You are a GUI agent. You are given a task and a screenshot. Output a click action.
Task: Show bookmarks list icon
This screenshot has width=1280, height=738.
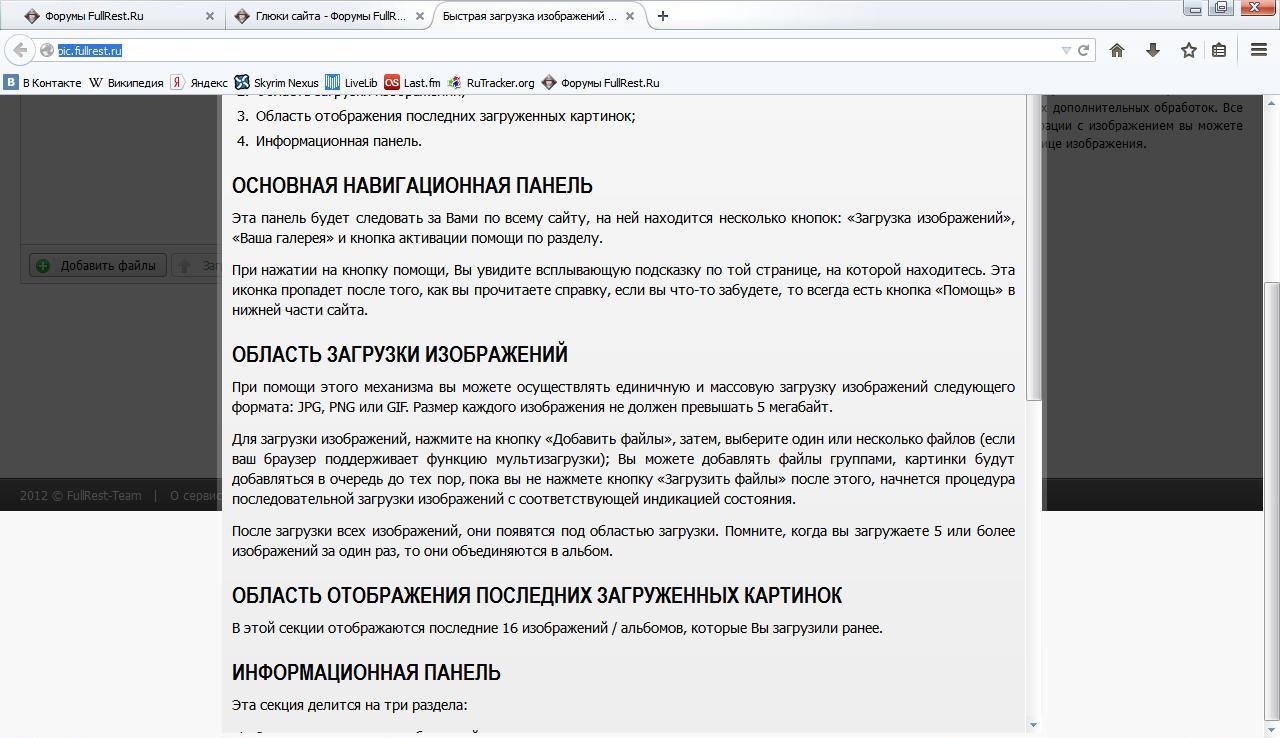point(1219,50)
